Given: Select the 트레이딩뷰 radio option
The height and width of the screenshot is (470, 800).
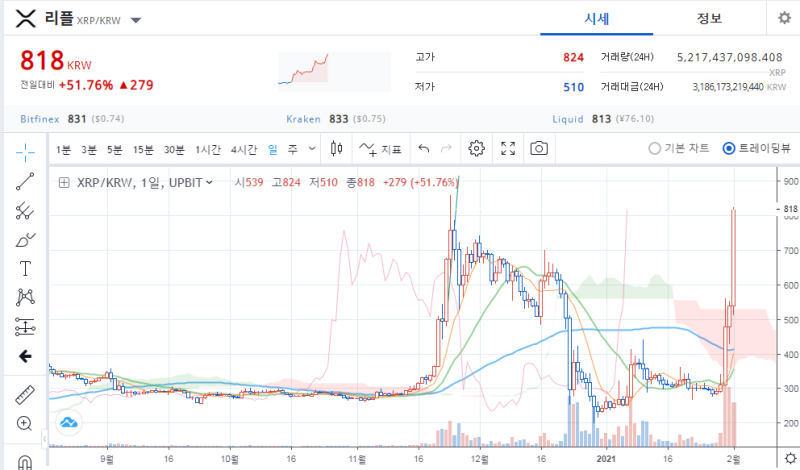Looking at the screenshot, I should tap(757, 149).
